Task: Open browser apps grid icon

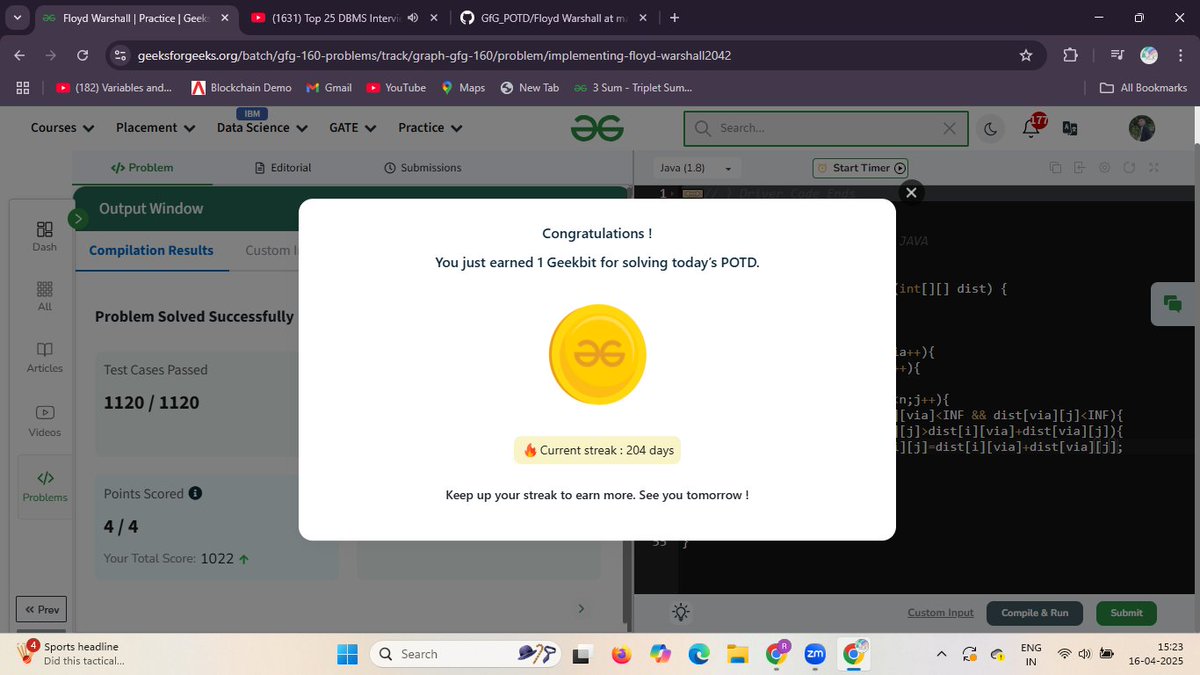Action: tap(22, 88)
